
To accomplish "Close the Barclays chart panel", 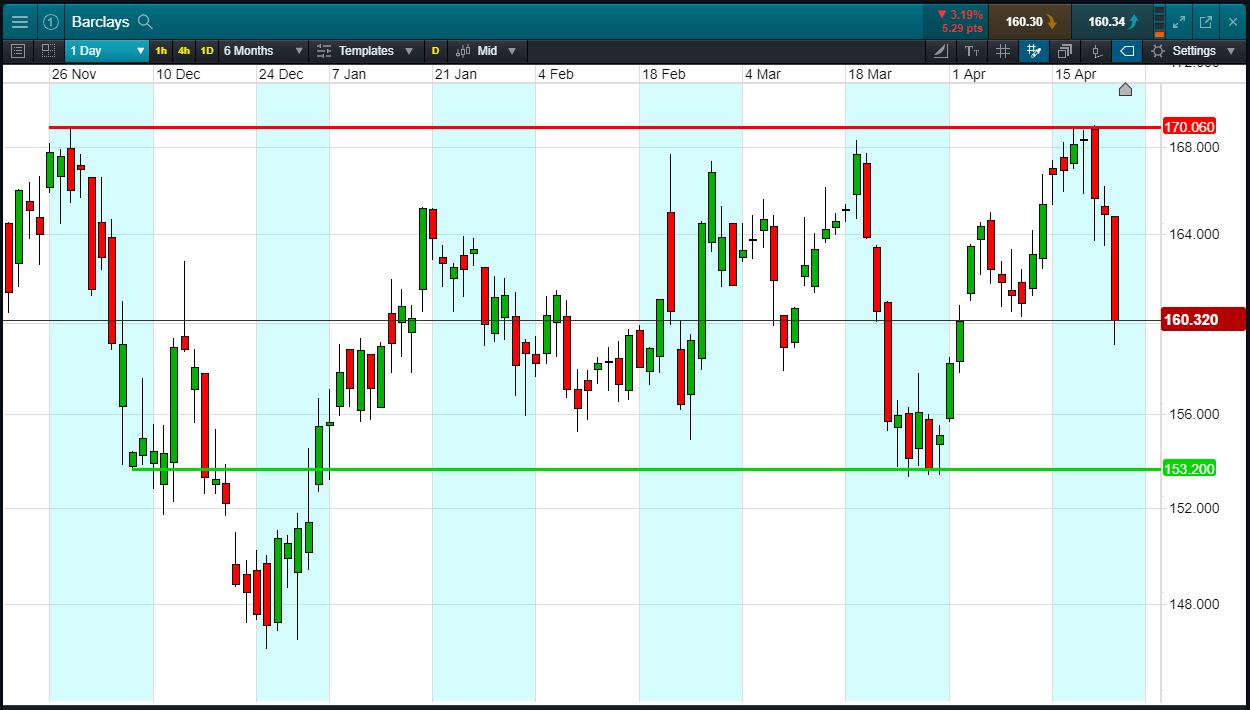I will point(1231,21).
